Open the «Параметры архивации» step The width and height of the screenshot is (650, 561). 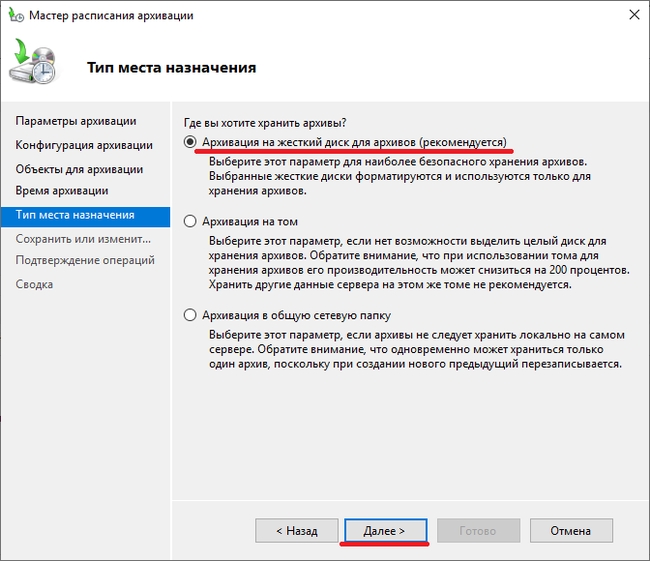[x=76, y=121]
